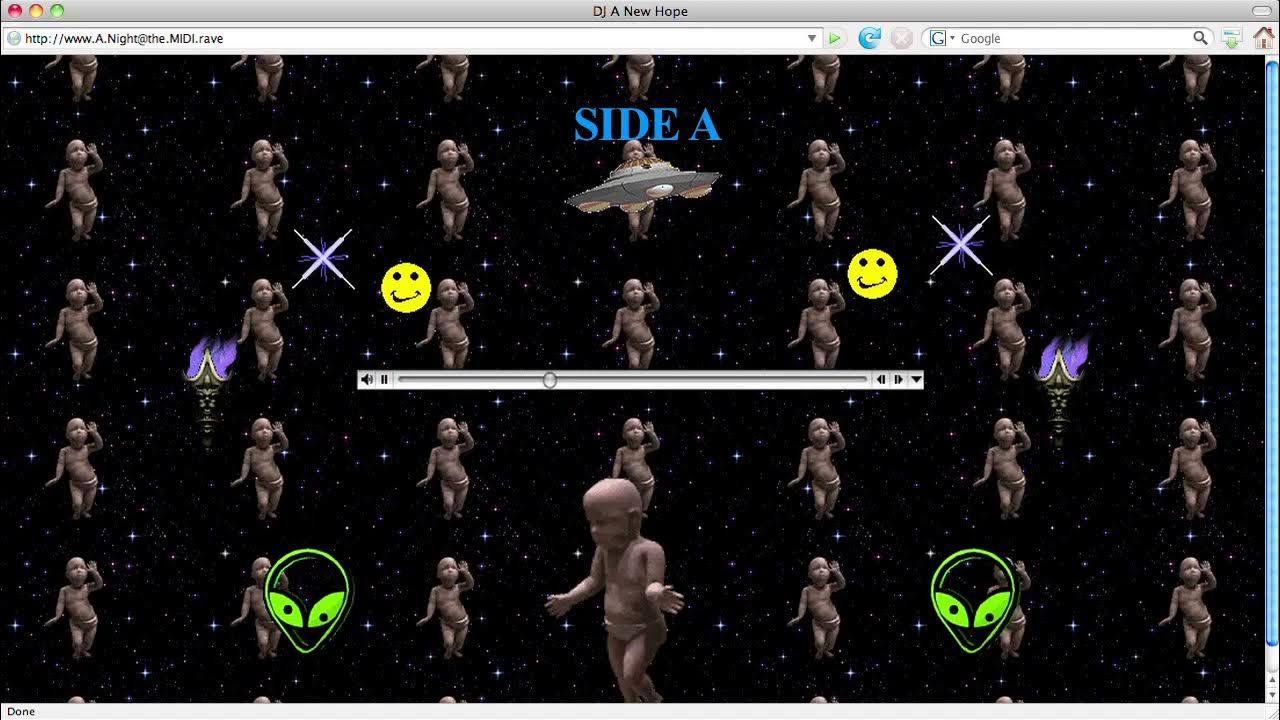This screenshot has height=720, width=1280.
Task: Click the left sparkling star graphic
Action: (x=323, y=259)
